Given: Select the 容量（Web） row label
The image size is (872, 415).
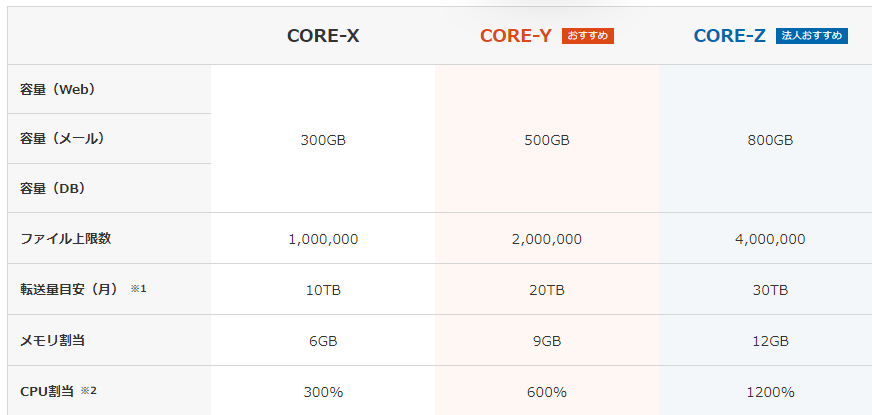Looking at the screenshot, I should point(58,90).
